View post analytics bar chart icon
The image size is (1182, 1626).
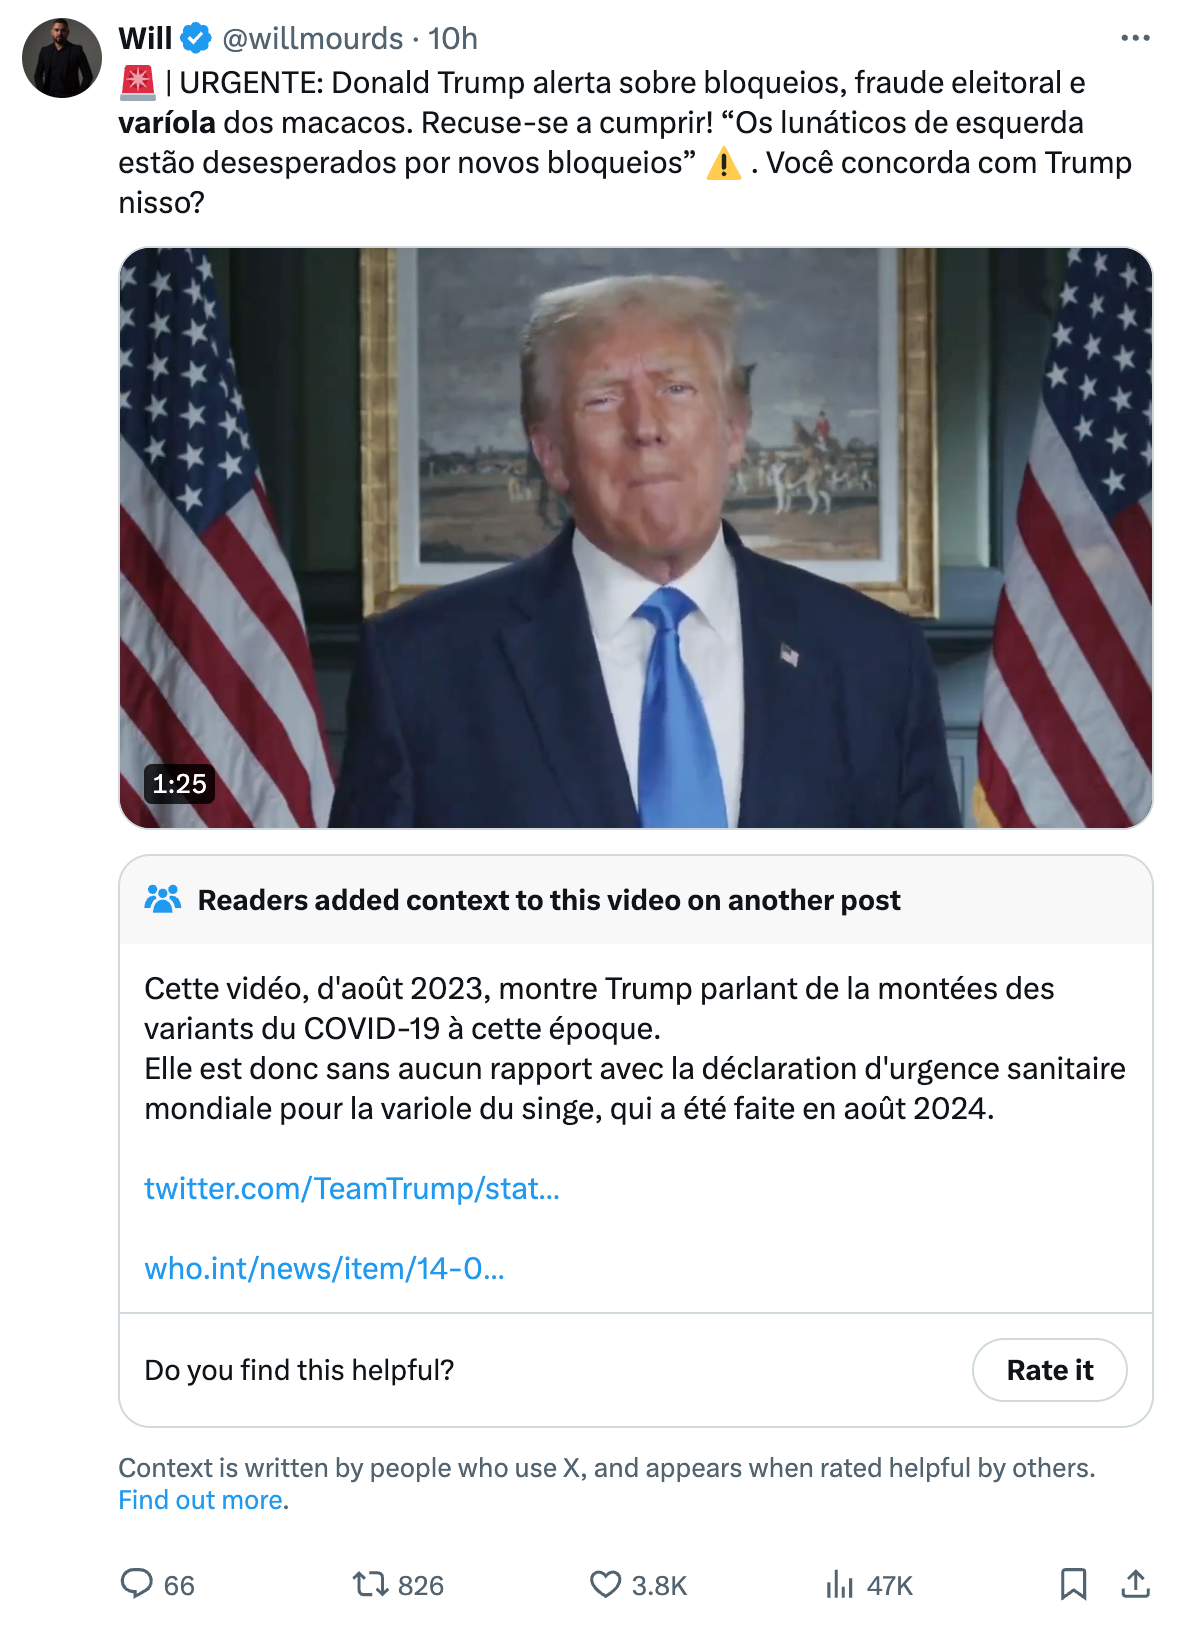[x=840, y=1584]
